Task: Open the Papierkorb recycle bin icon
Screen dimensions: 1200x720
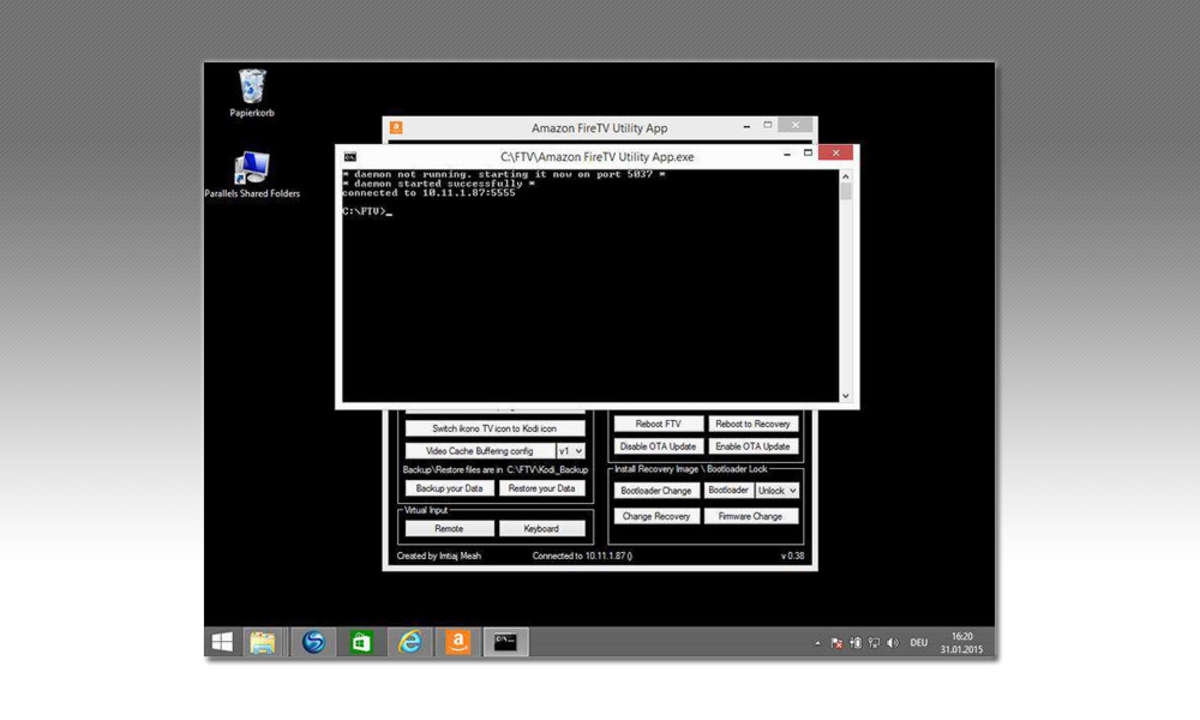Action: 252,93
